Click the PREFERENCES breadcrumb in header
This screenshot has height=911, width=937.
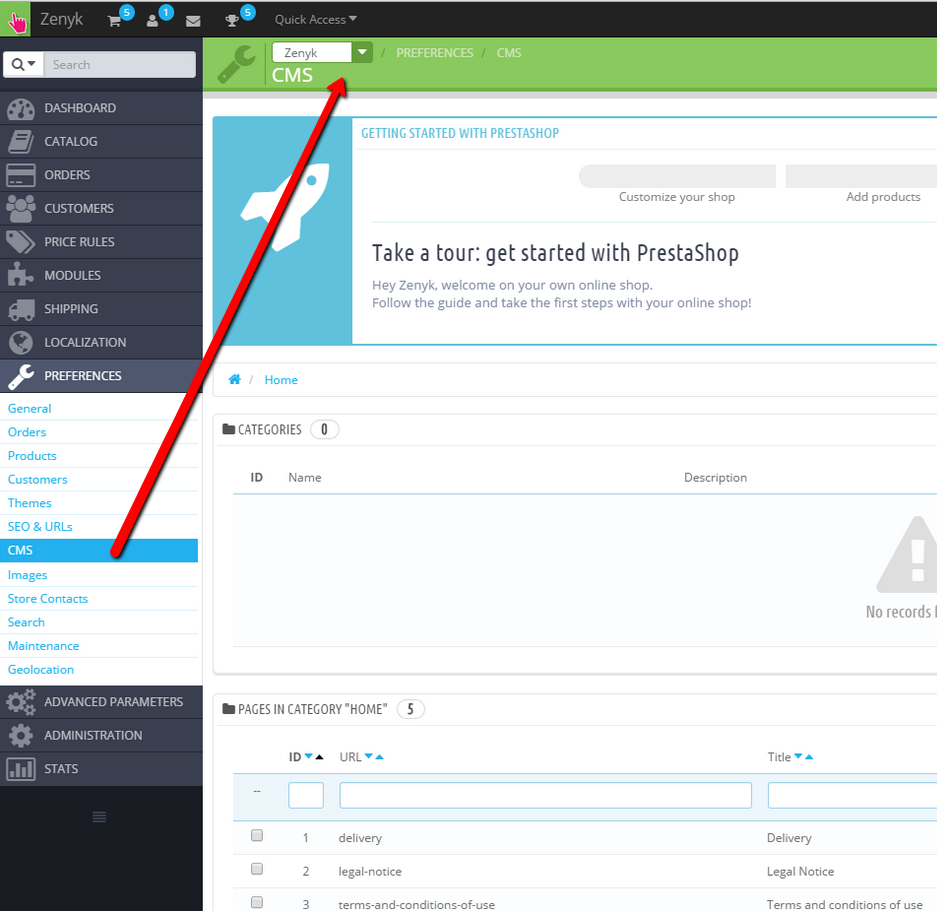coord(434,53)
